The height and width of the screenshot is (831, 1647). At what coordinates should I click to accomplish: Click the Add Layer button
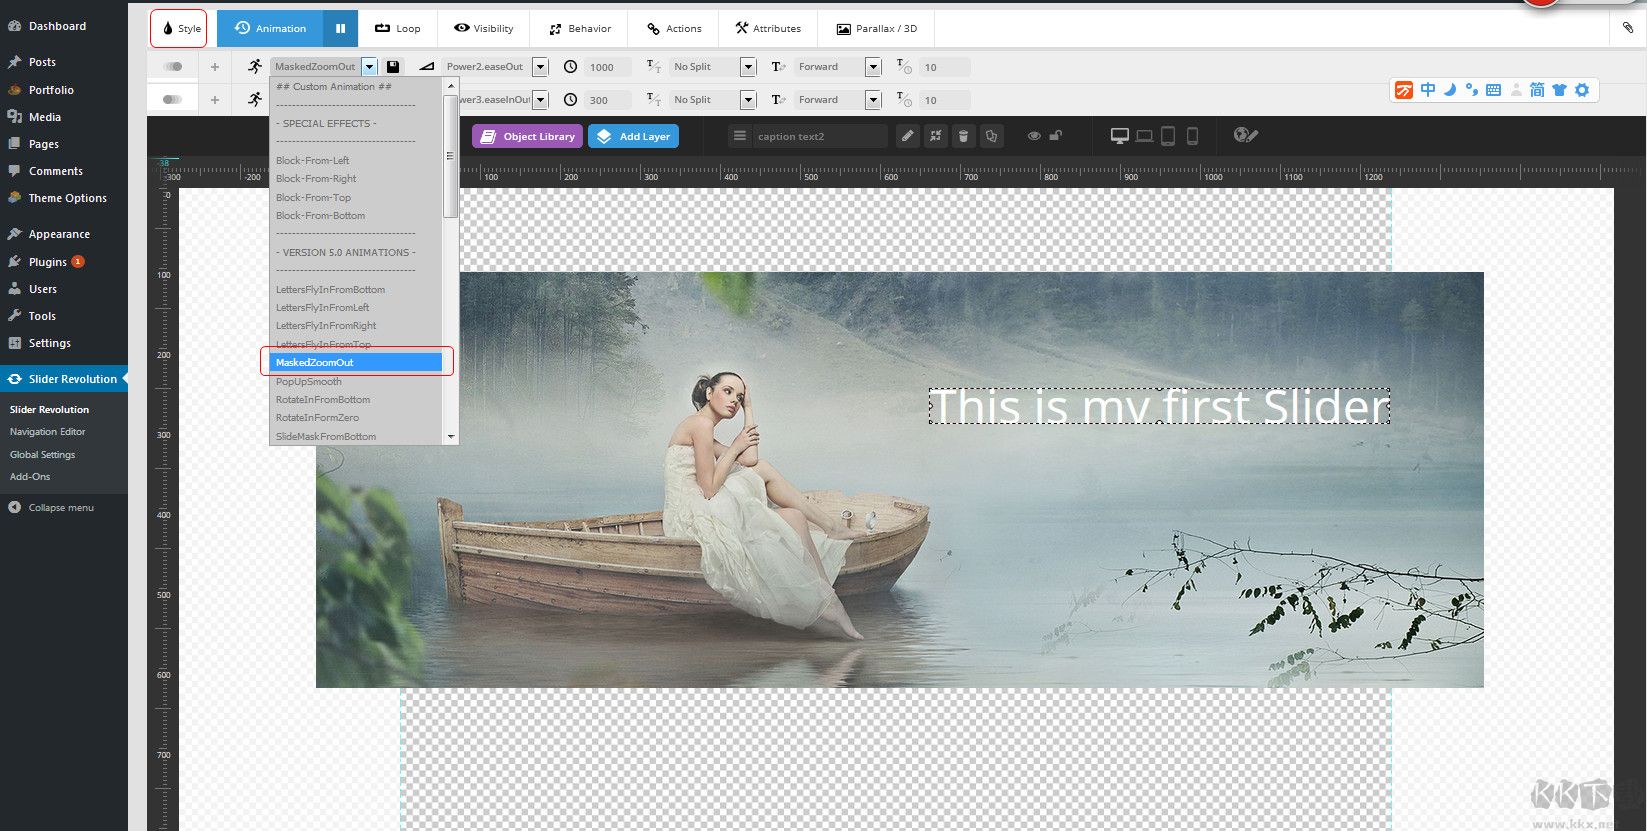tap(633, 136)
